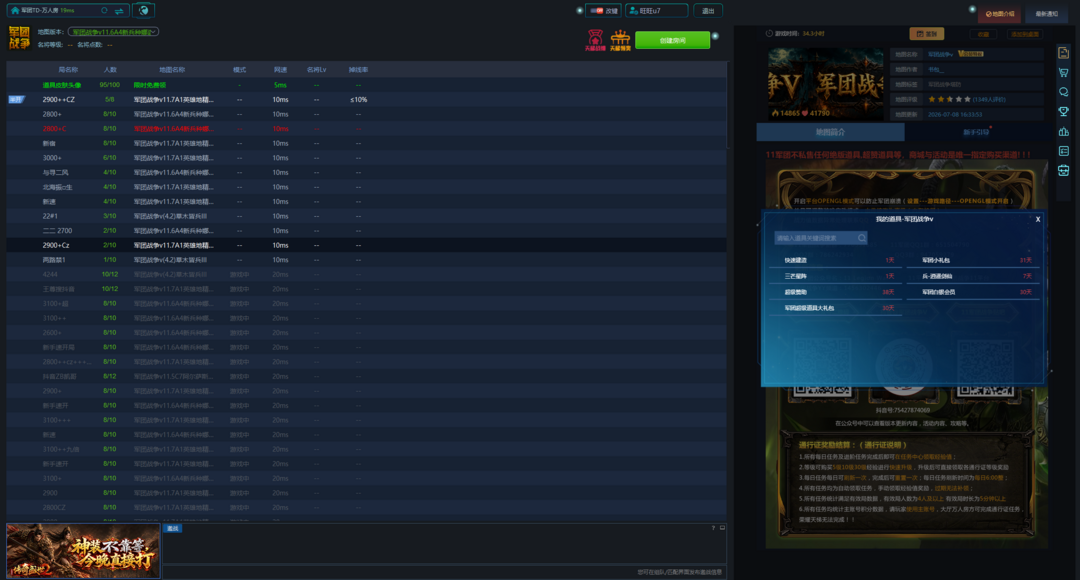Click the item keyword search field
Screen dimensions: 1080x580
point(820,238)
